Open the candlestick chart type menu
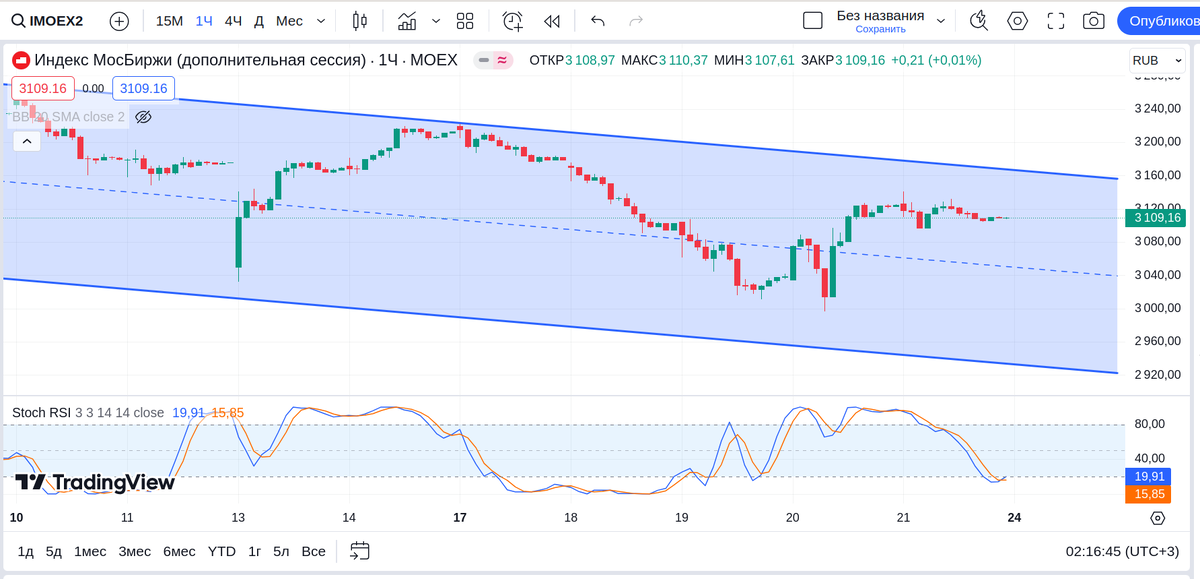This screenshot has height=579, width=1200. coord(360,20)
